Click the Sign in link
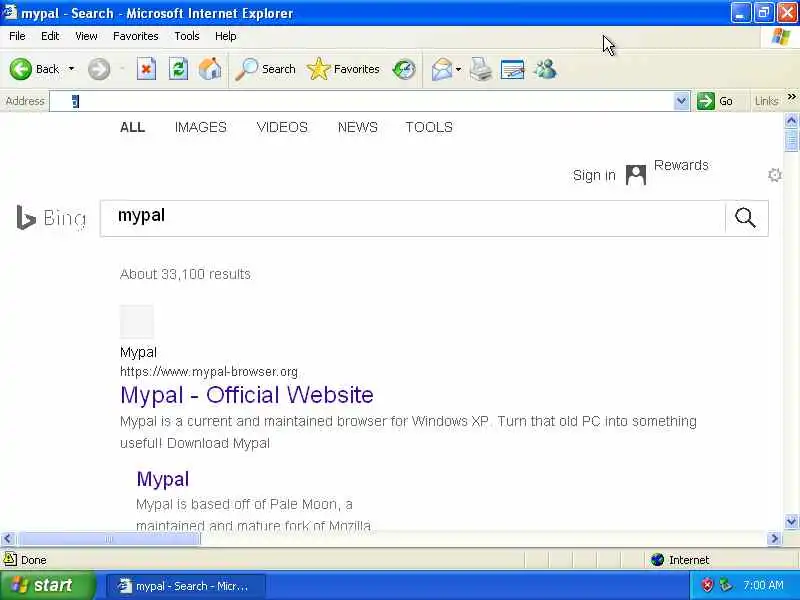 [x=594, y=175]
